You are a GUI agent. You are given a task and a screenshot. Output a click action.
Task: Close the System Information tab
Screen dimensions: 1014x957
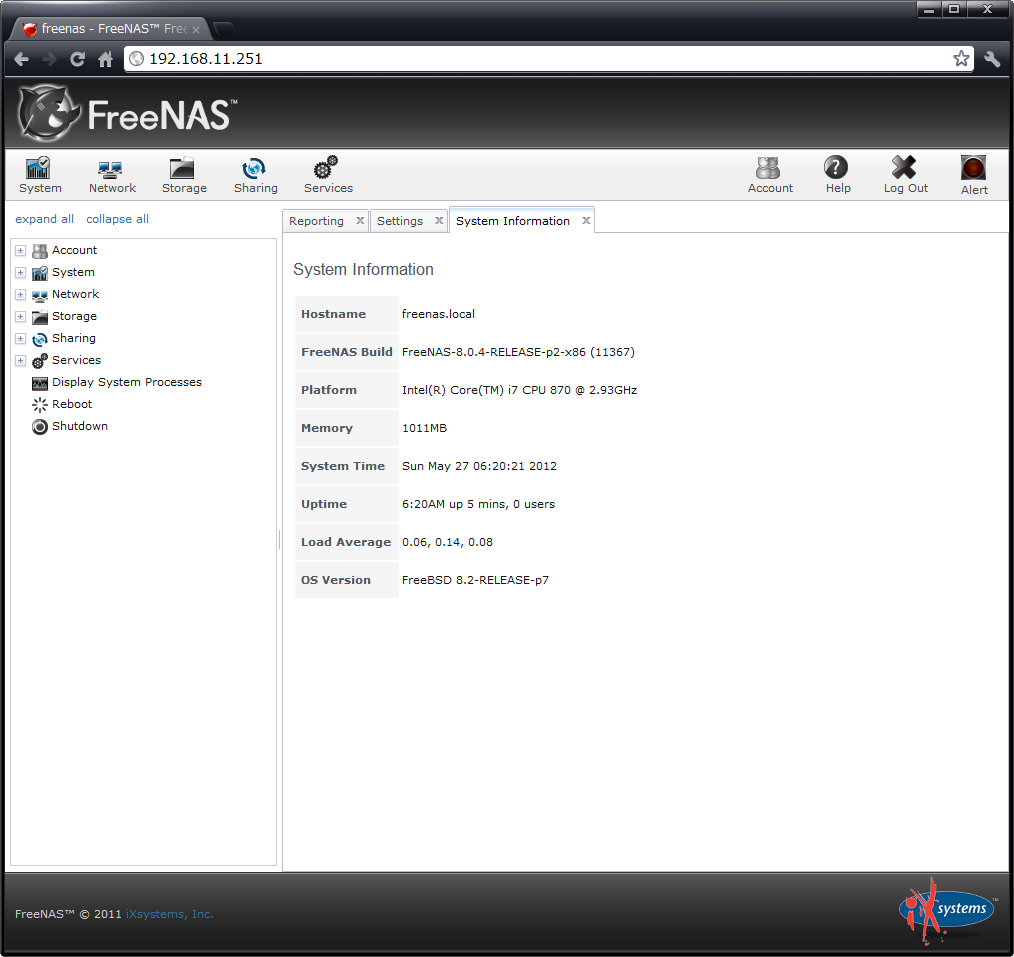coord(586,220)
